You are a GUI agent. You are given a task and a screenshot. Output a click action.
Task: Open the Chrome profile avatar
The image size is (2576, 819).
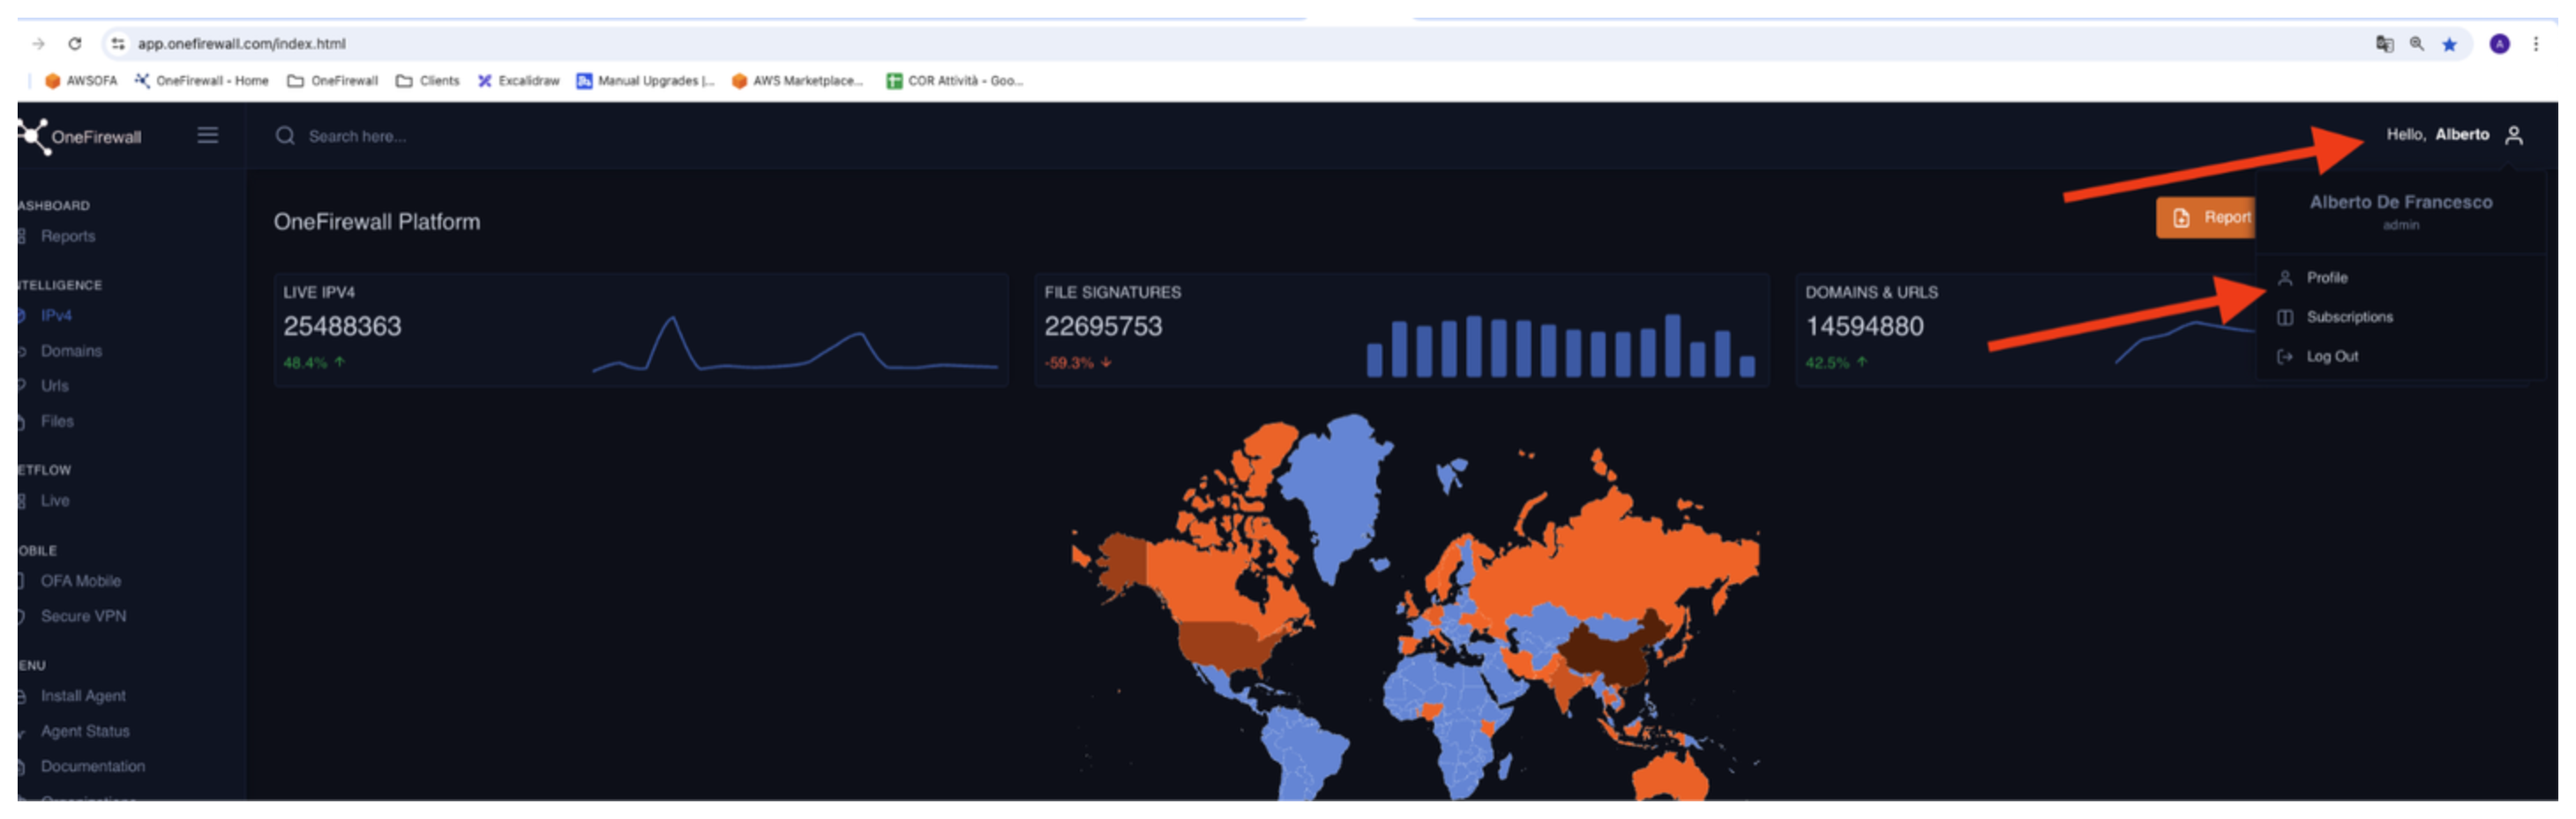[2499, 44]
